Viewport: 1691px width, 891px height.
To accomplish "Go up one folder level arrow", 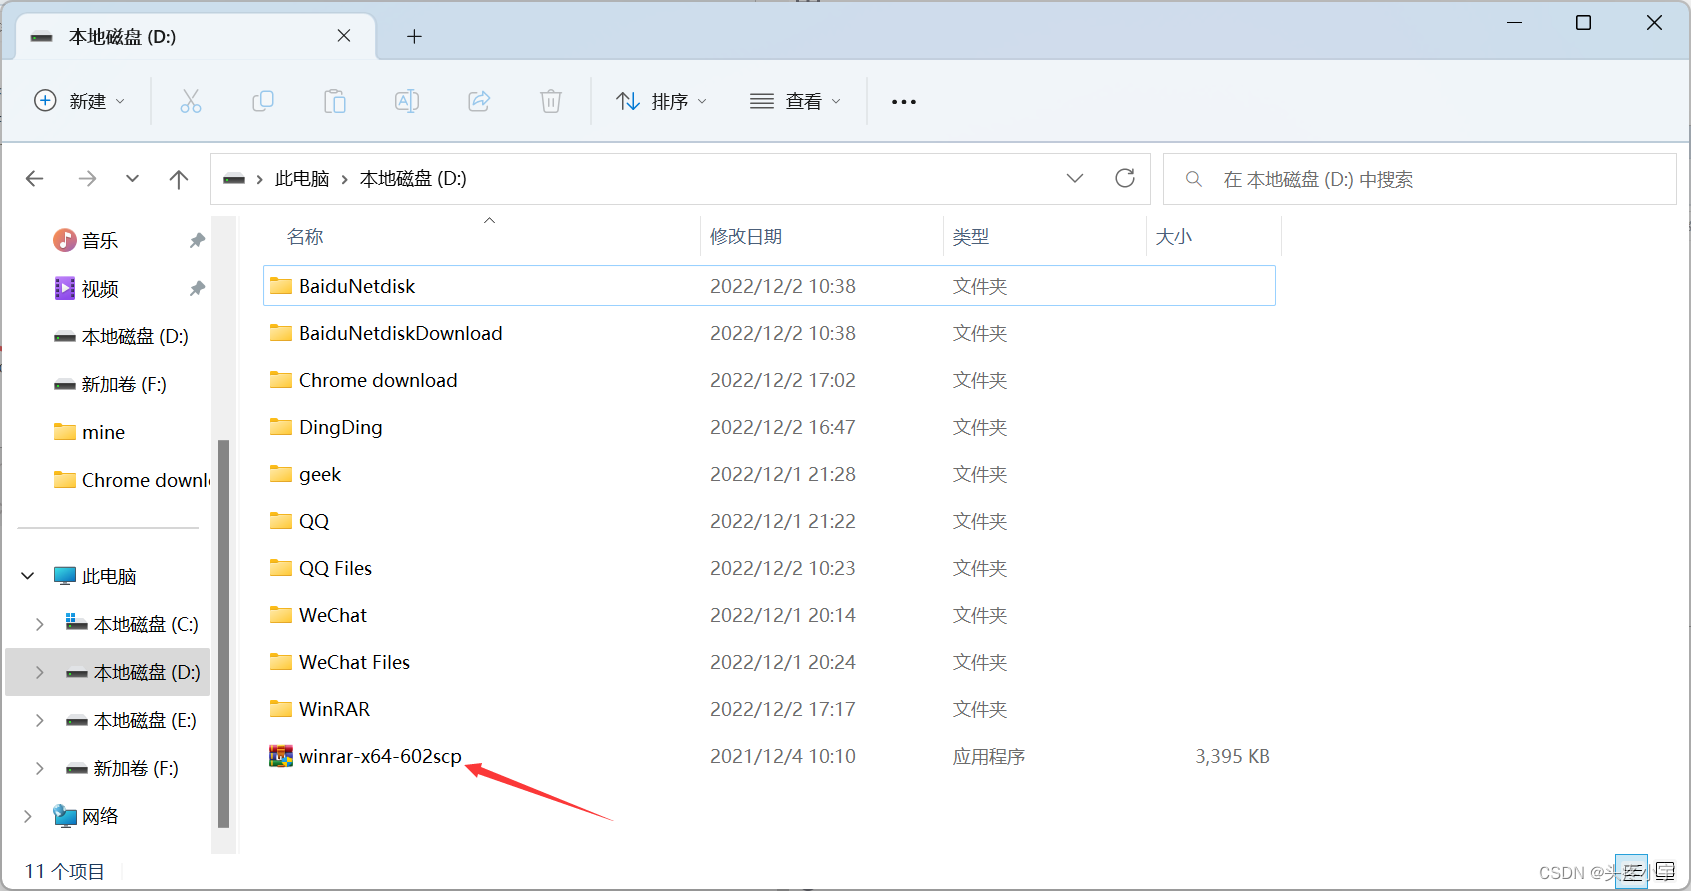I will (179, 179).
